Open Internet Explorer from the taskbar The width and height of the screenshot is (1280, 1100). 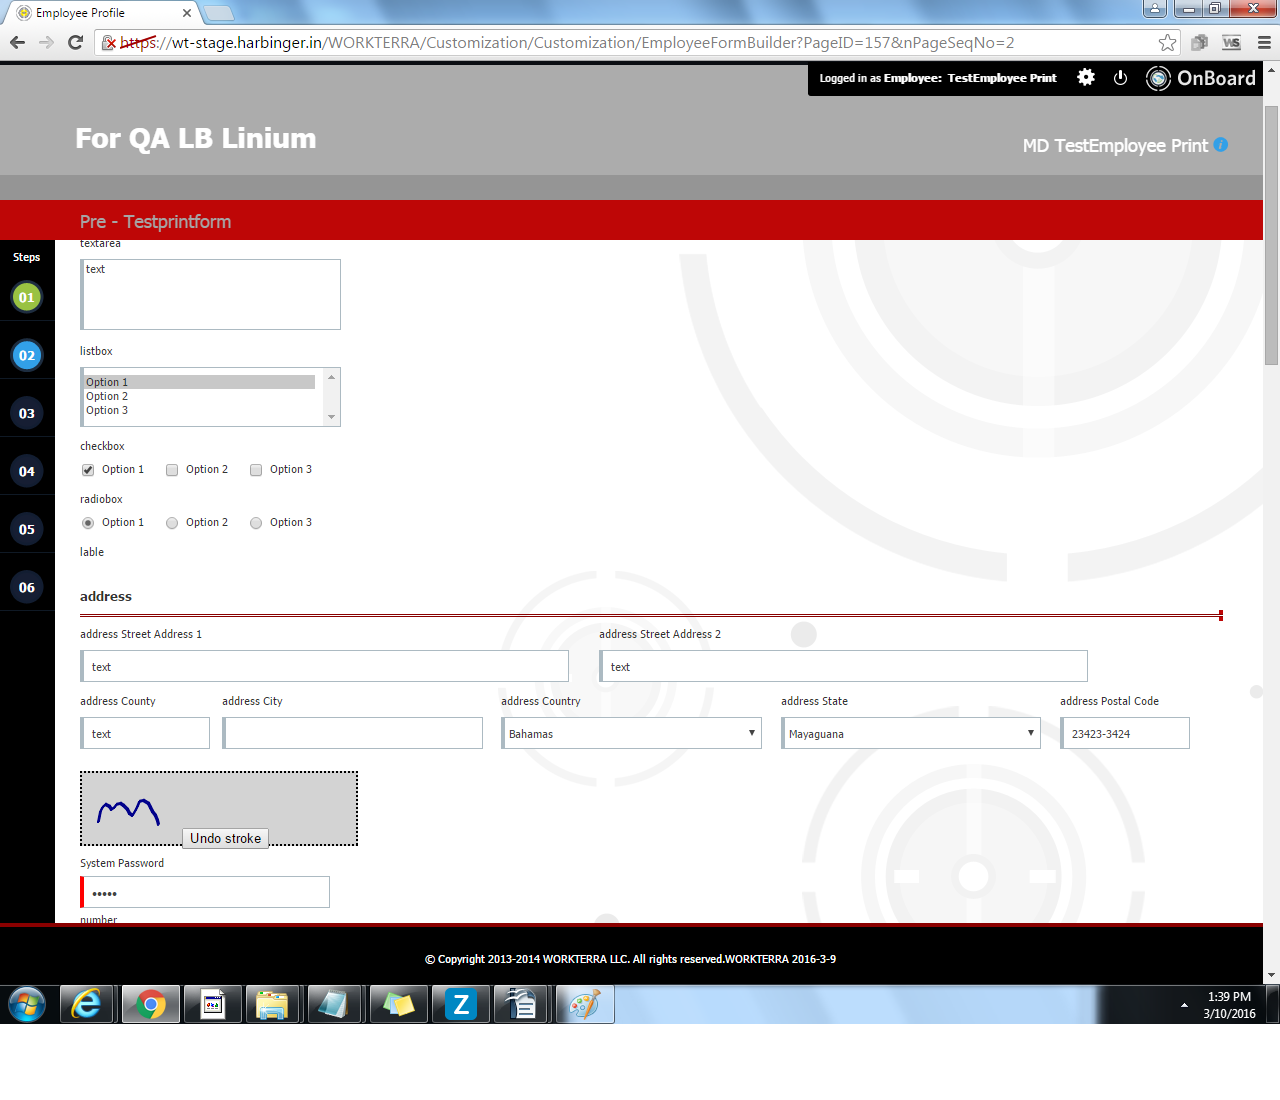pyautogui.click(x=88, y=1004)
